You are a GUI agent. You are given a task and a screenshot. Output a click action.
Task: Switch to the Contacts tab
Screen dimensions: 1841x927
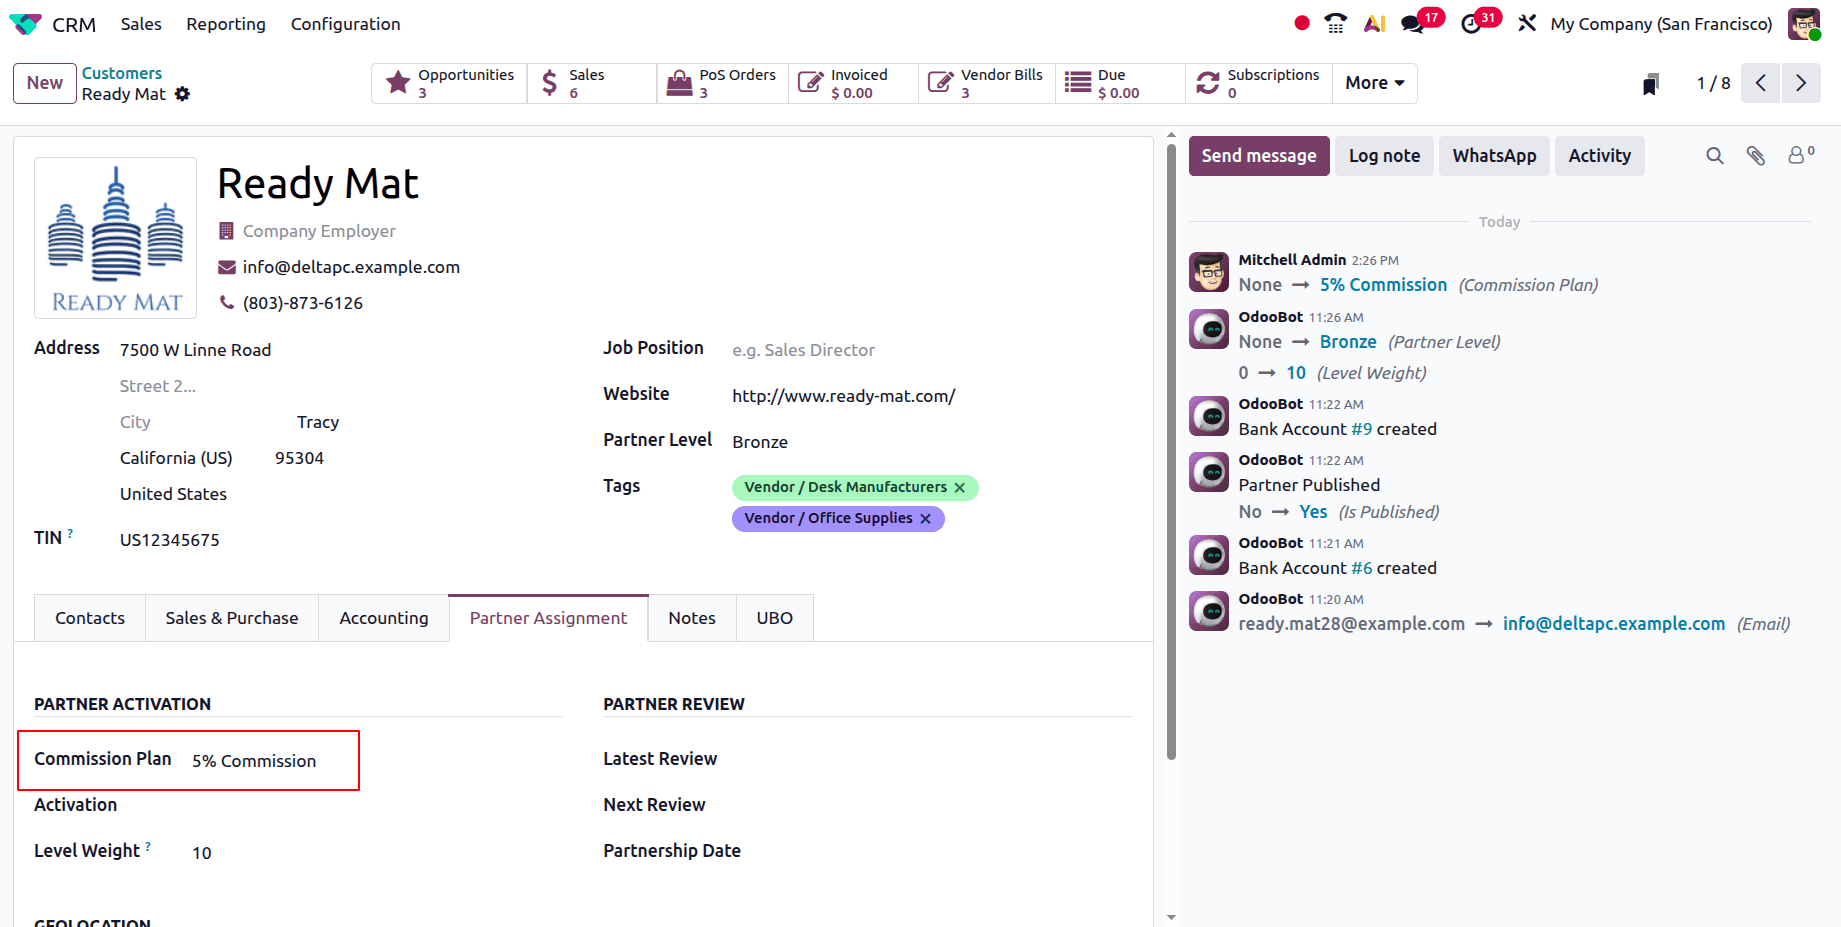coord(90,618)
